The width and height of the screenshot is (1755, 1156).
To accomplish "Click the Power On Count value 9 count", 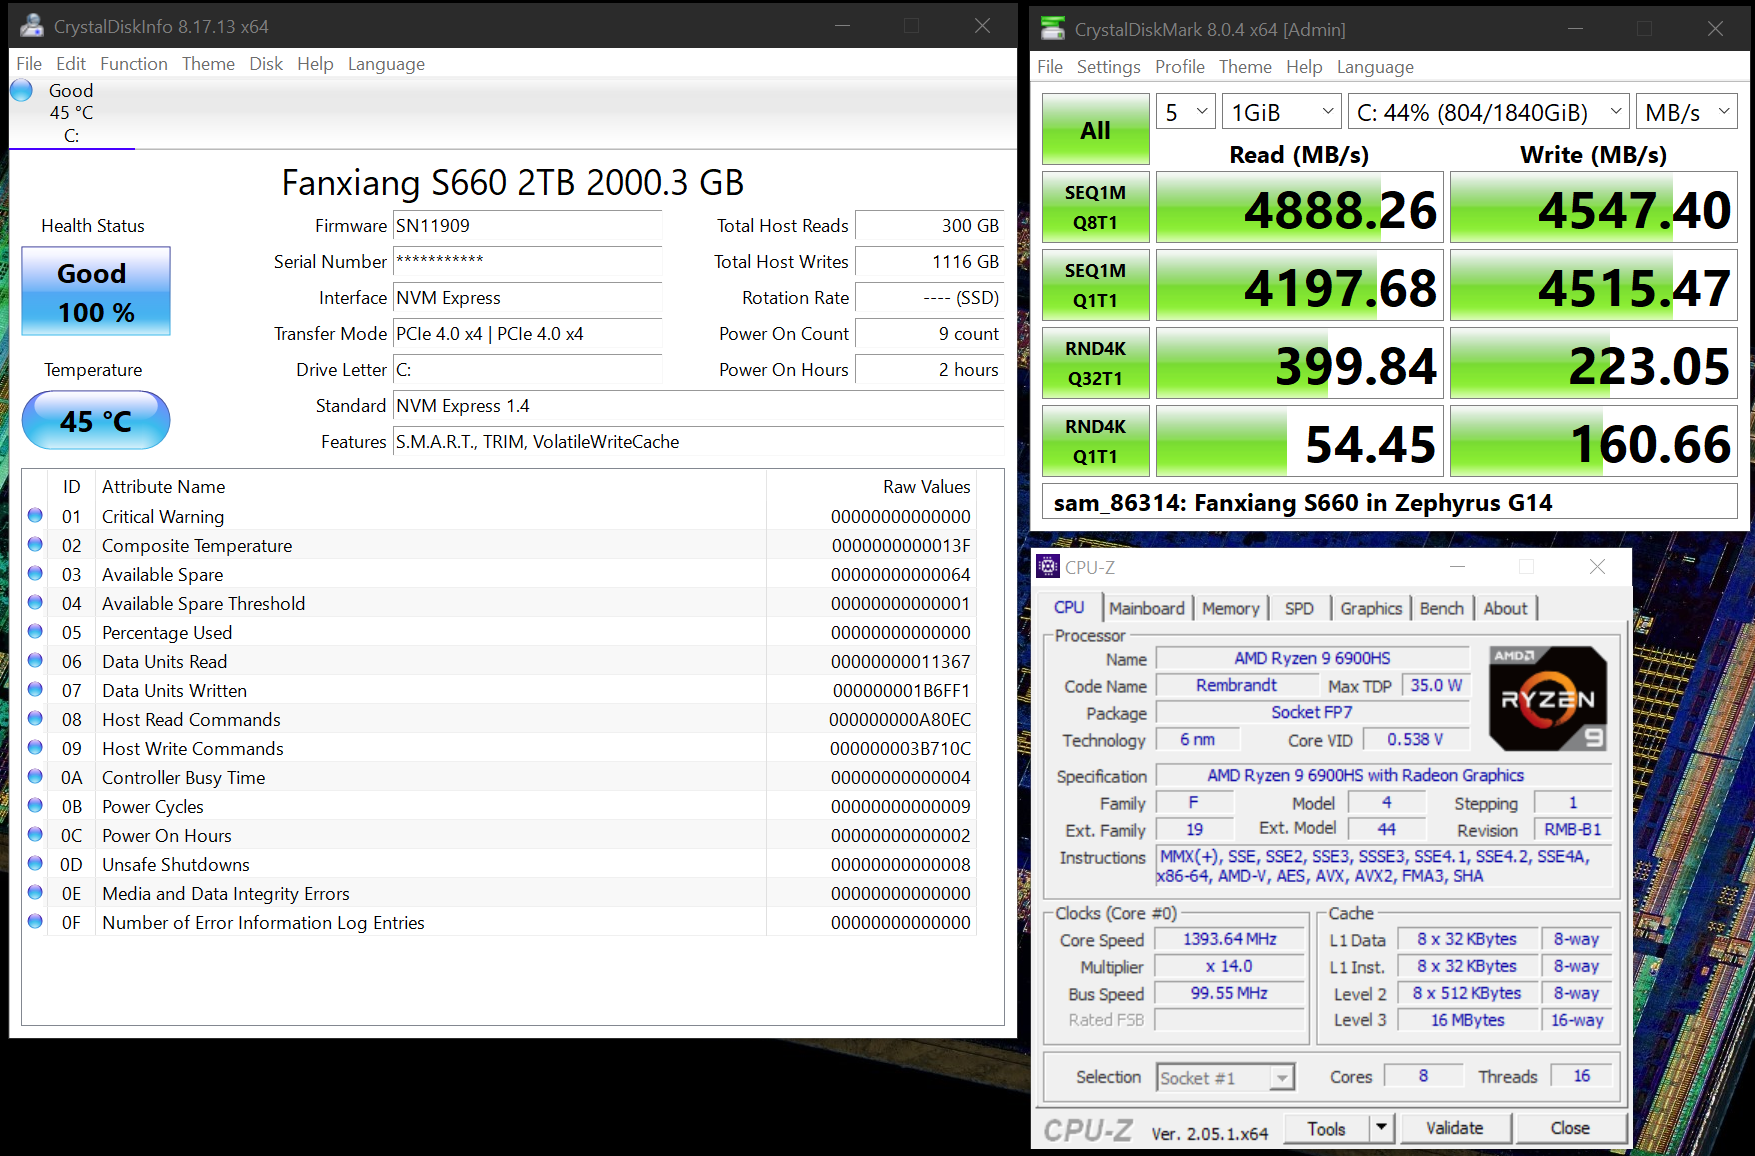I will (930, 334).
